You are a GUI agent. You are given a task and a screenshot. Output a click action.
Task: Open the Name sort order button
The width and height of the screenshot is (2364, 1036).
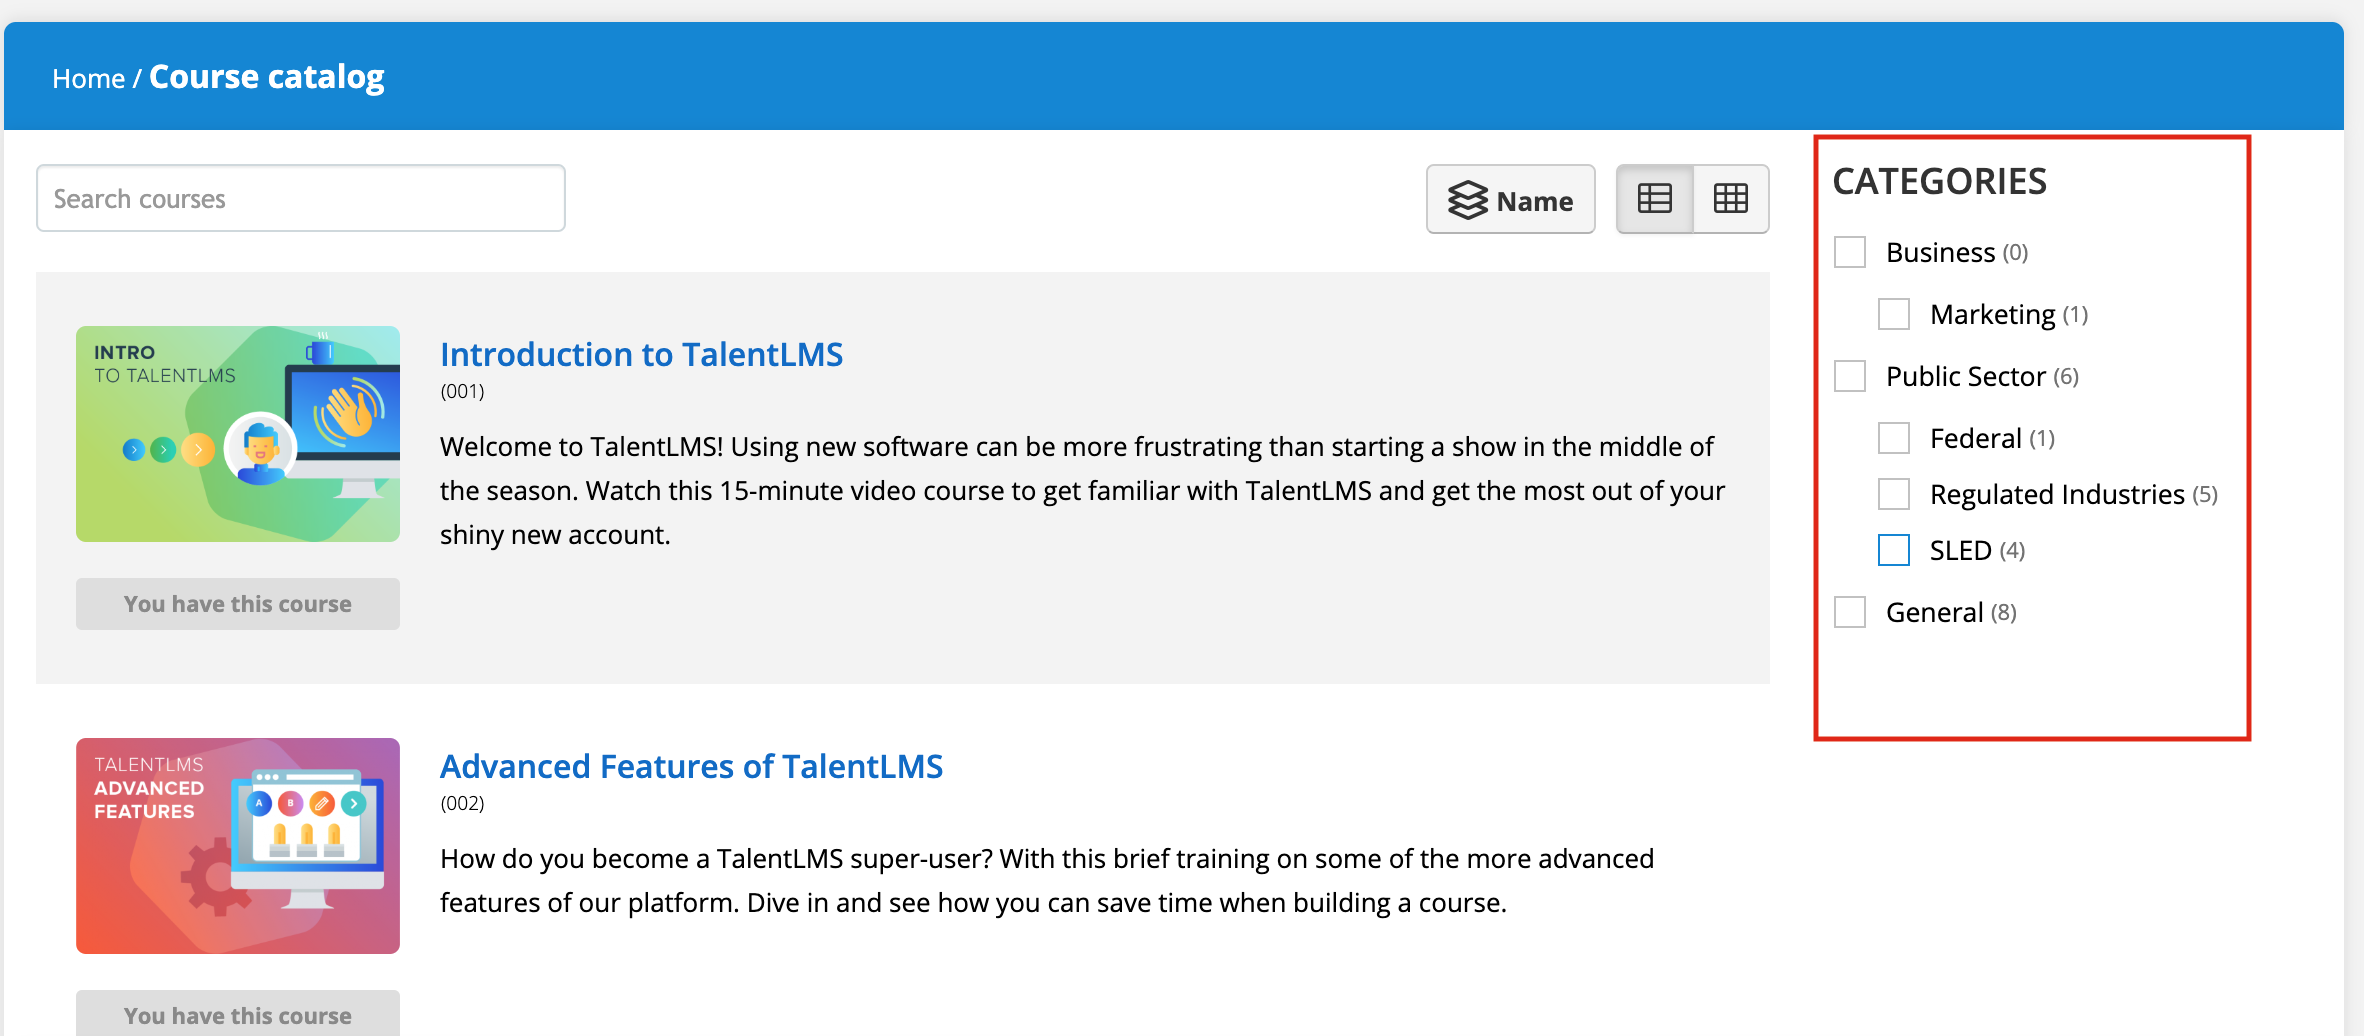(x=1510, y=199)
